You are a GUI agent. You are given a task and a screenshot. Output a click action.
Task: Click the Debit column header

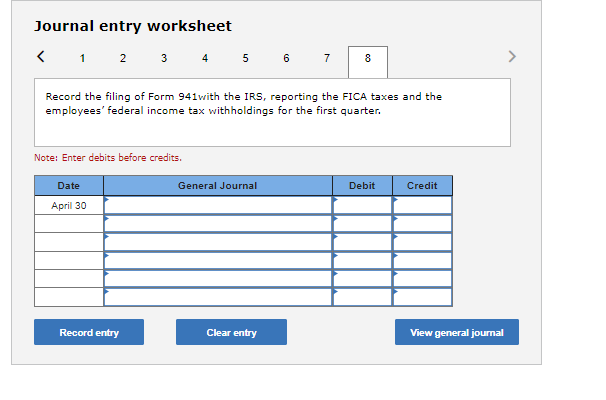363,186
